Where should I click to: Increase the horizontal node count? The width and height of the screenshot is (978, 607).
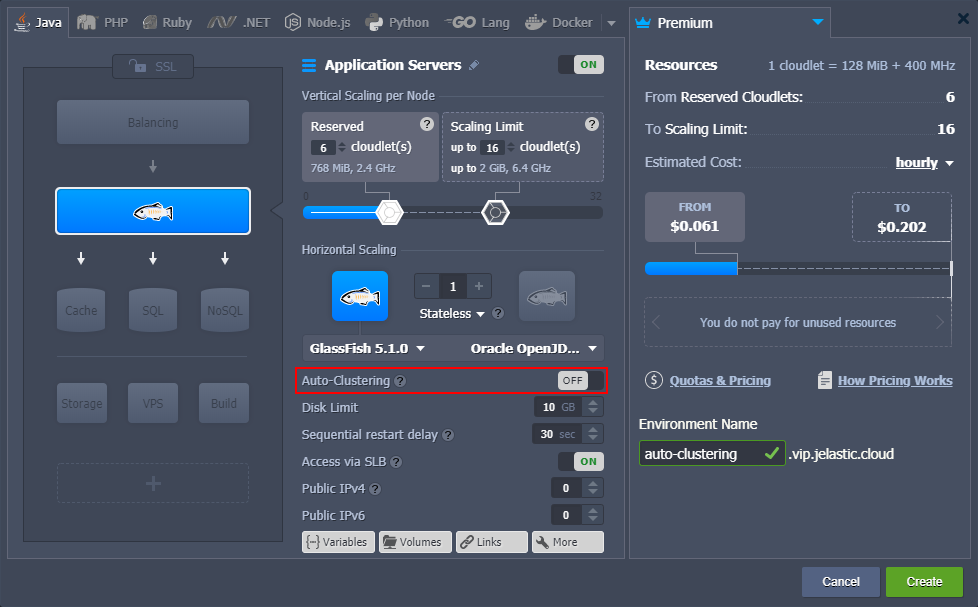click(479, 286)
